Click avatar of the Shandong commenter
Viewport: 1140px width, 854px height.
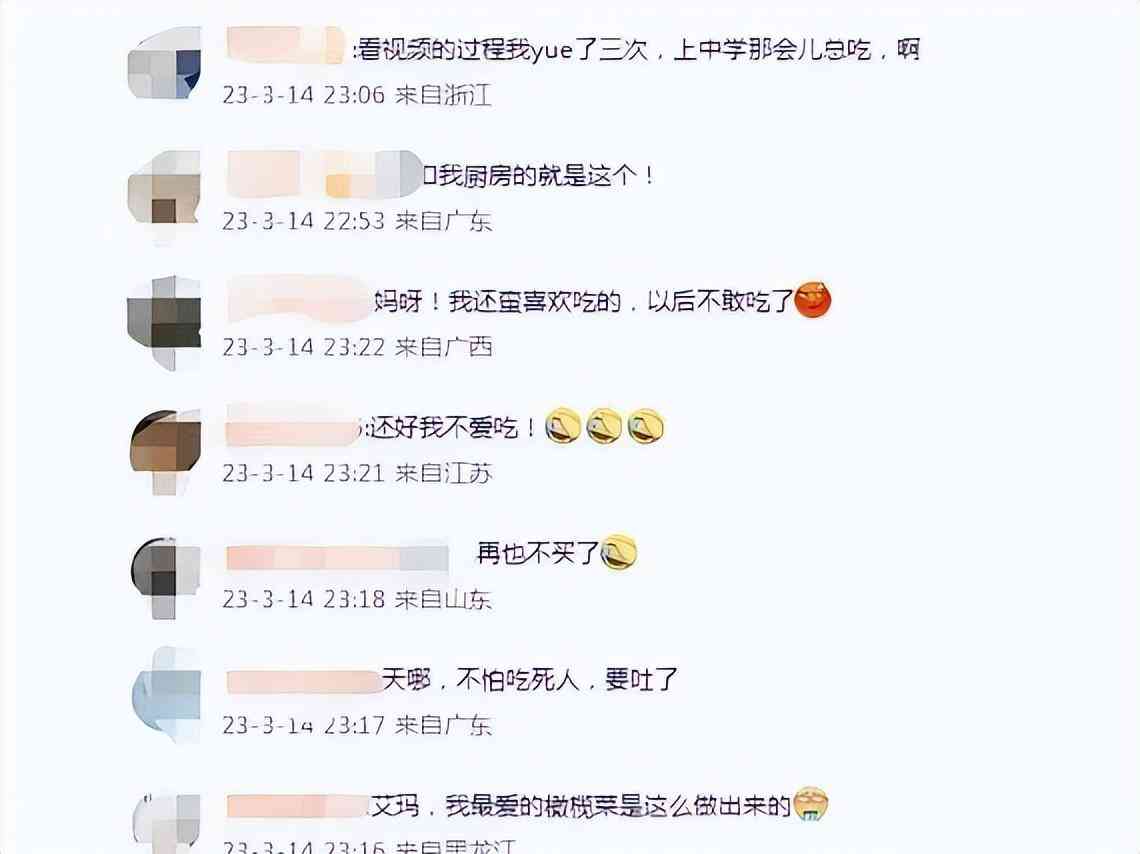(x=166, y=579)
